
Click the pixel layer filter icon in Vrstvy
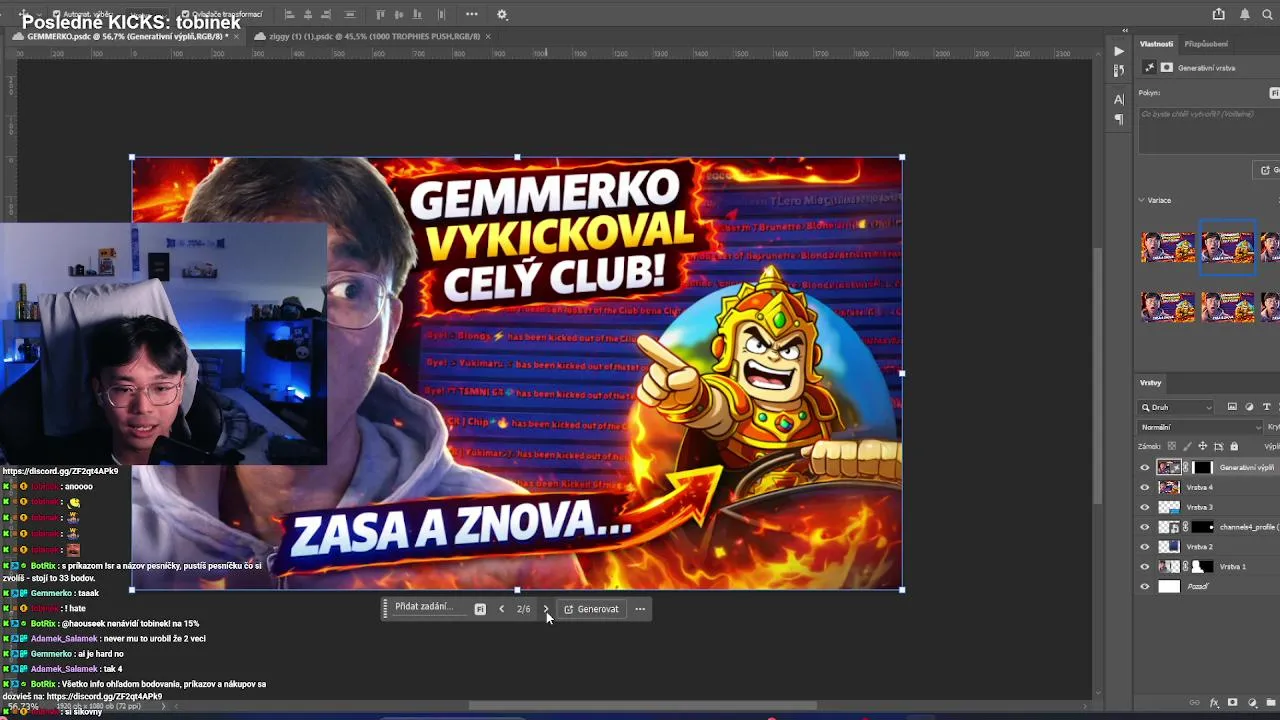click(1232, 407)
